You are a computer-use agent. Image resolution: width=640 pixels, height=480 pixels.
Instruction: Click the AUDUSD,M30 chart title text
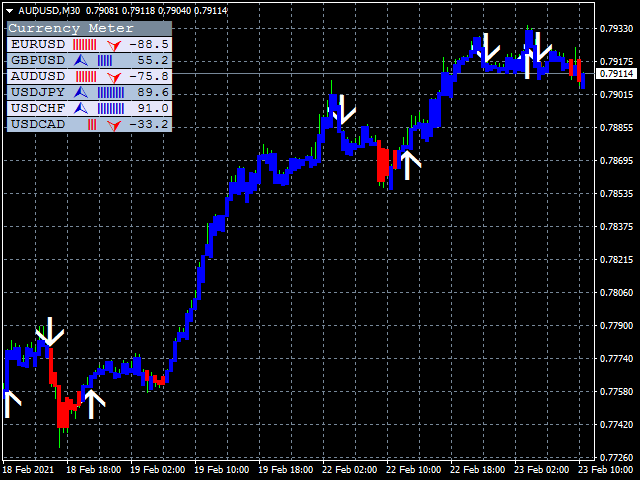[49, 11]
